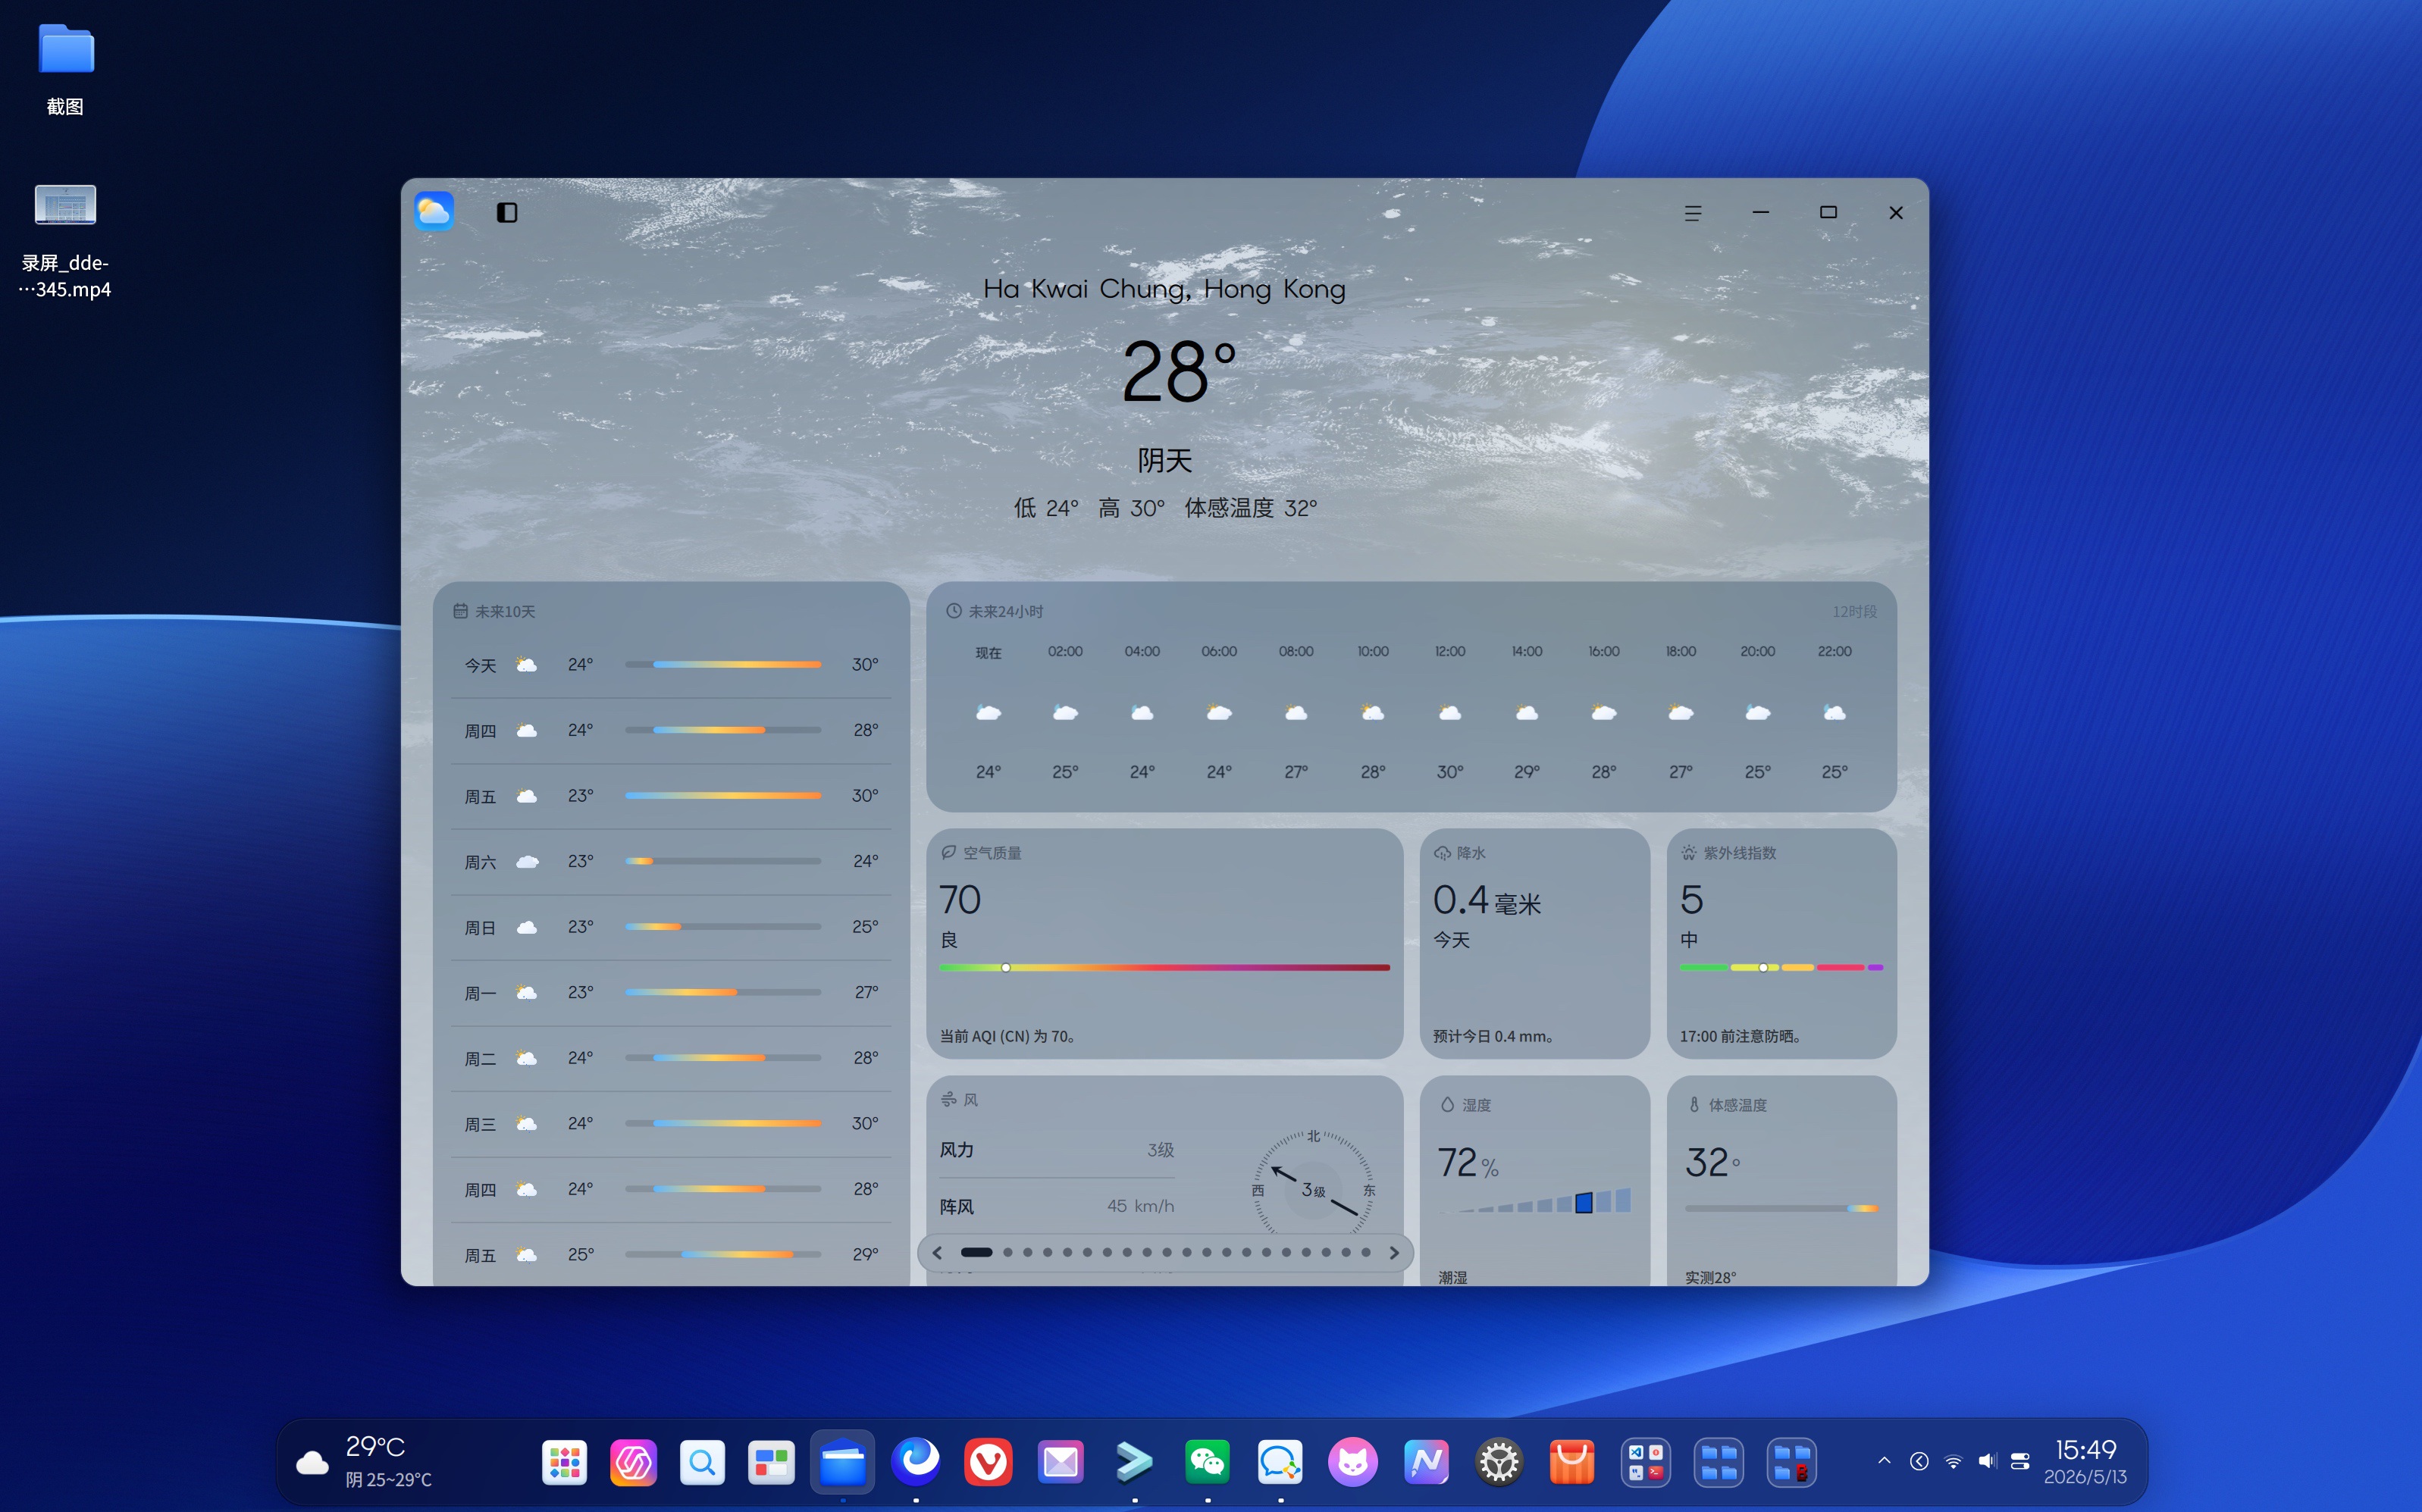The width and height of the screenshot is (2422, 1512).
Task: Open the 截图 folder on desktop
Action: [66, 69]
